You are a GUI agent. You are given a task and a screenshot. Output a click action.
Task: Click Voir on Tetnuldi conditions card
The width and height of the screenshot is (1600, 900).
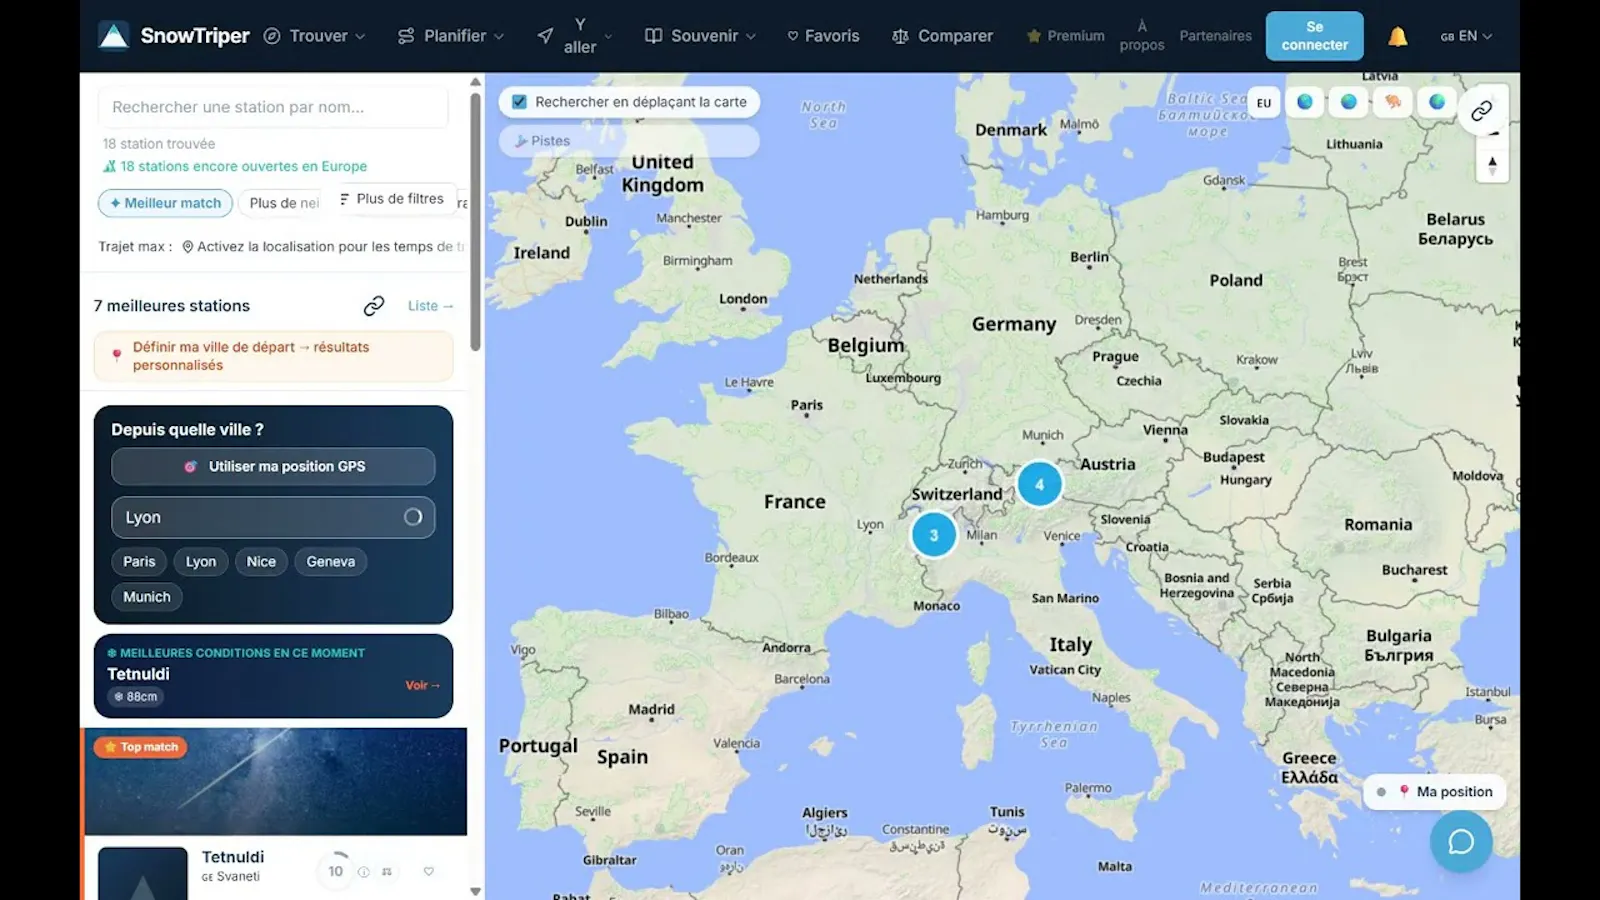pos(422,685)
